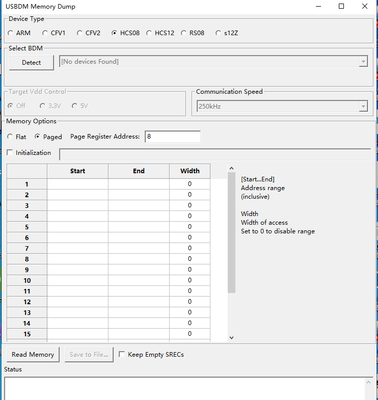Click the Page Register Address field
This screenshot has width=378, height=400.
[172, 137]
